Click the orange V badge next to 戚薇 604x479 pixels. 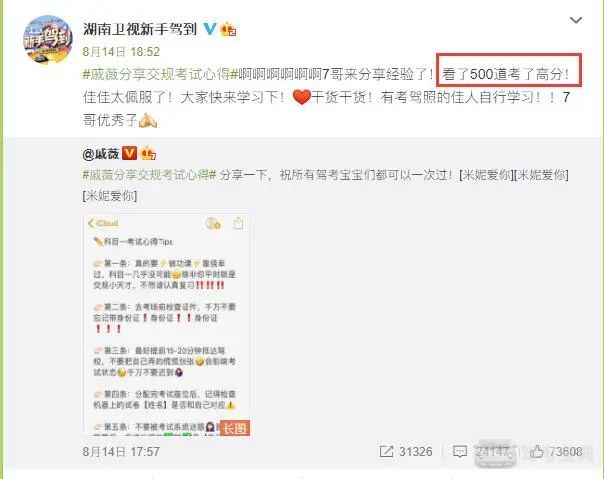click(129, 153)
